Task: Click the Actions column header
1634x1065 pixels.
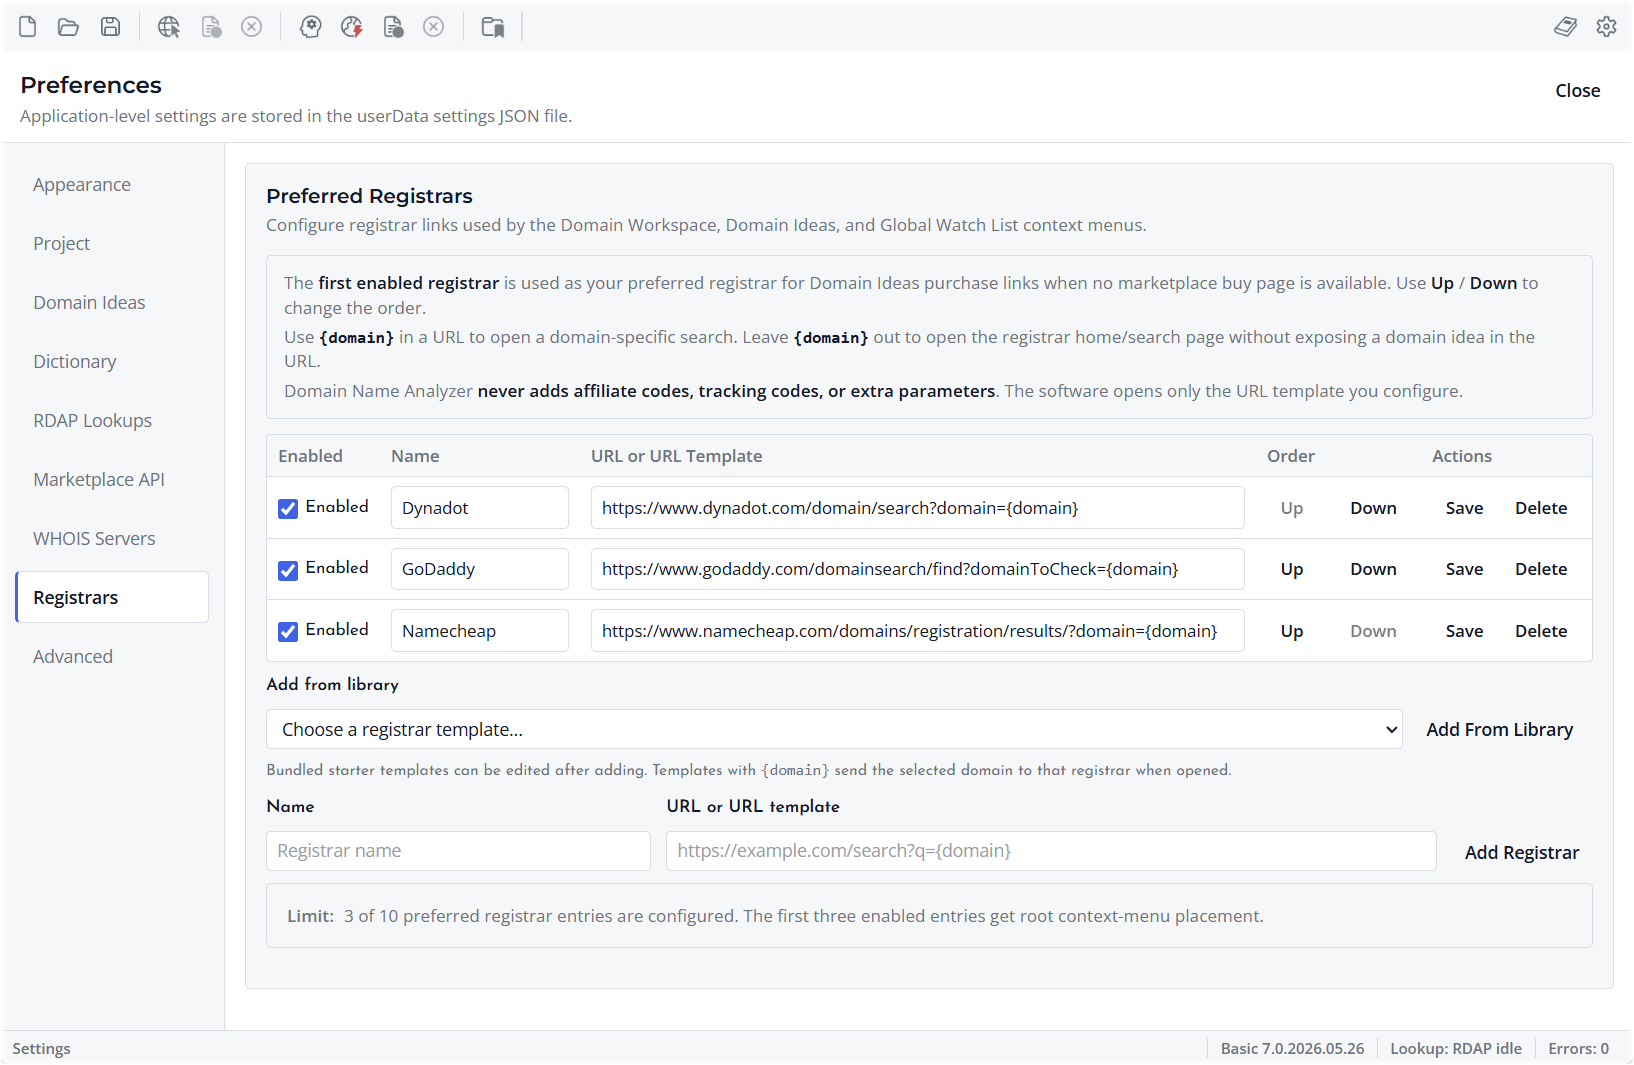Action: click(x=1462, y=456)
